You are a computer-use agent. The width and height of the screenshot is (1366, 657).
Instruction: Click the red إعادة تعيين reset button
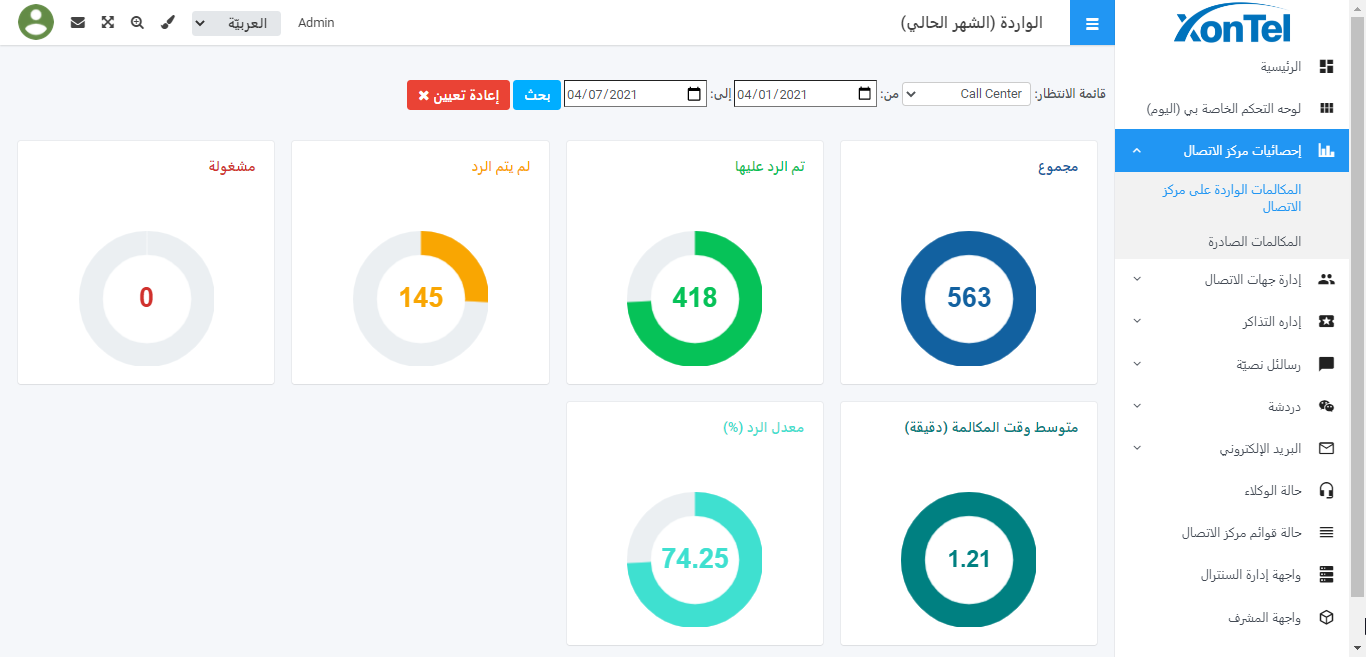pyautogui.click(x=458, y=95)
